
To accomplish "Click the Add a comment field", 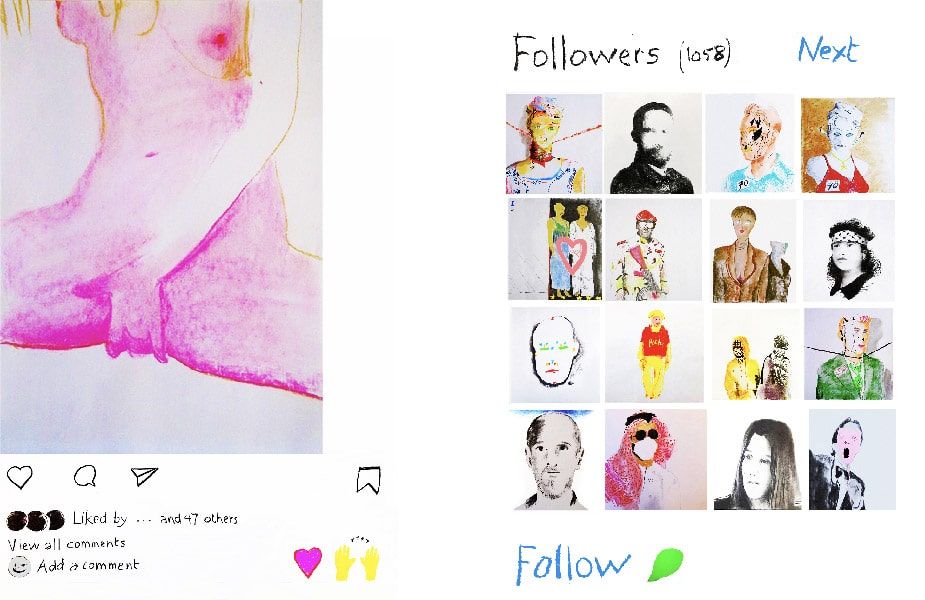I will (x=88, y=566).
